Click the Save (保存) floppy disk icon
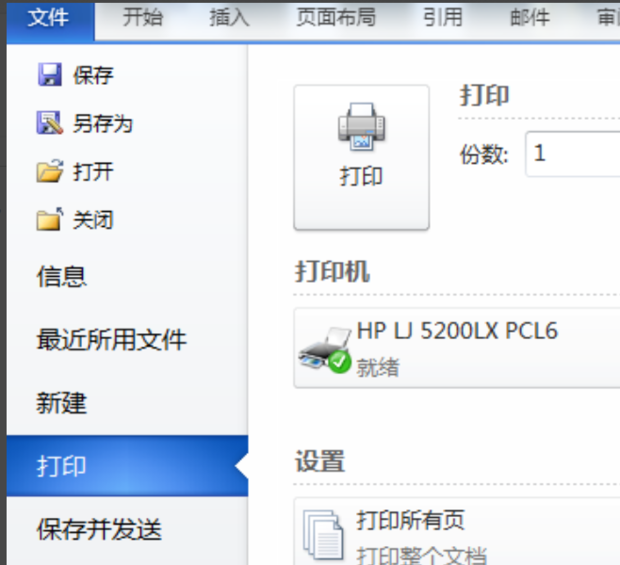The height and width of the screenshot is (565, 620). (49, 74)
